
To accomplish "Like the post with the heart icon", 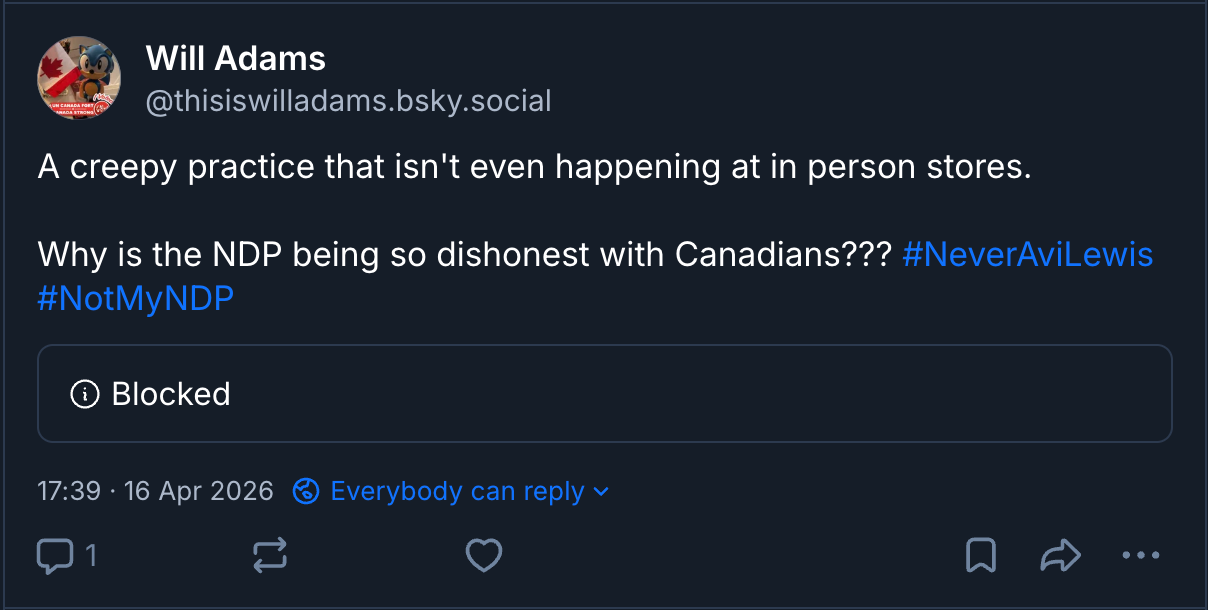I will pyautogui.click(x=484, y=555).
